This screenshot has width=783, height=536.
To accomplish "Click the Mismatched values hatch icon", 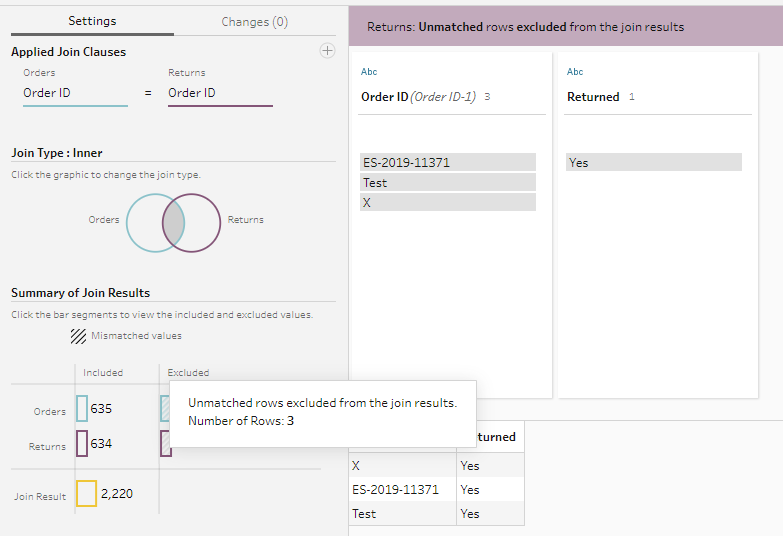I will point(78,336).
